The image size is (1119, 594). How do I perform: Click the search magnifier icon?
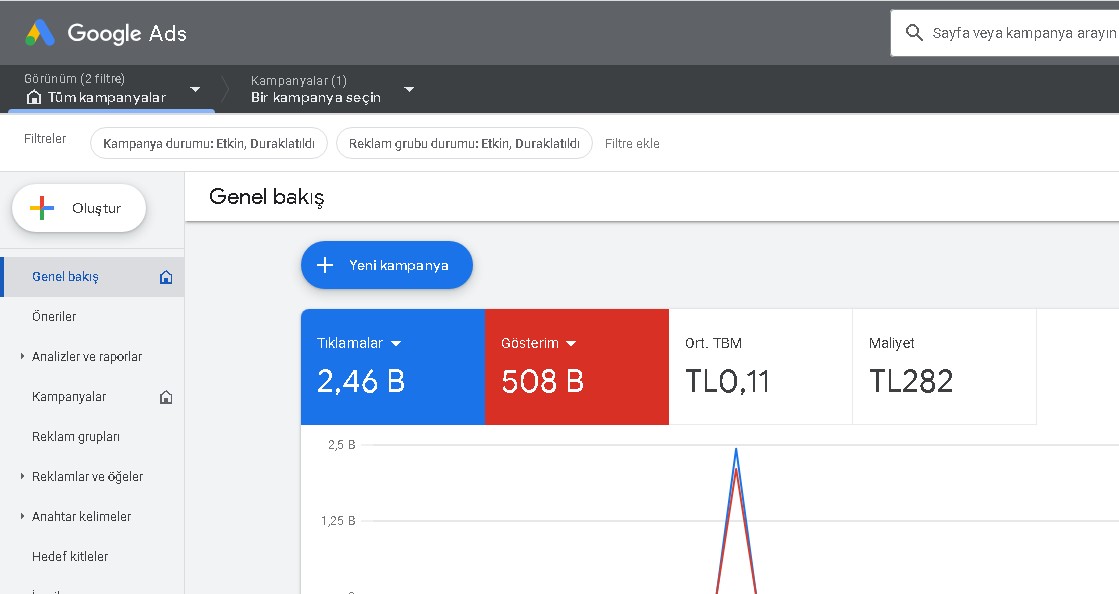pyautogui.click(x=913, y=33)
